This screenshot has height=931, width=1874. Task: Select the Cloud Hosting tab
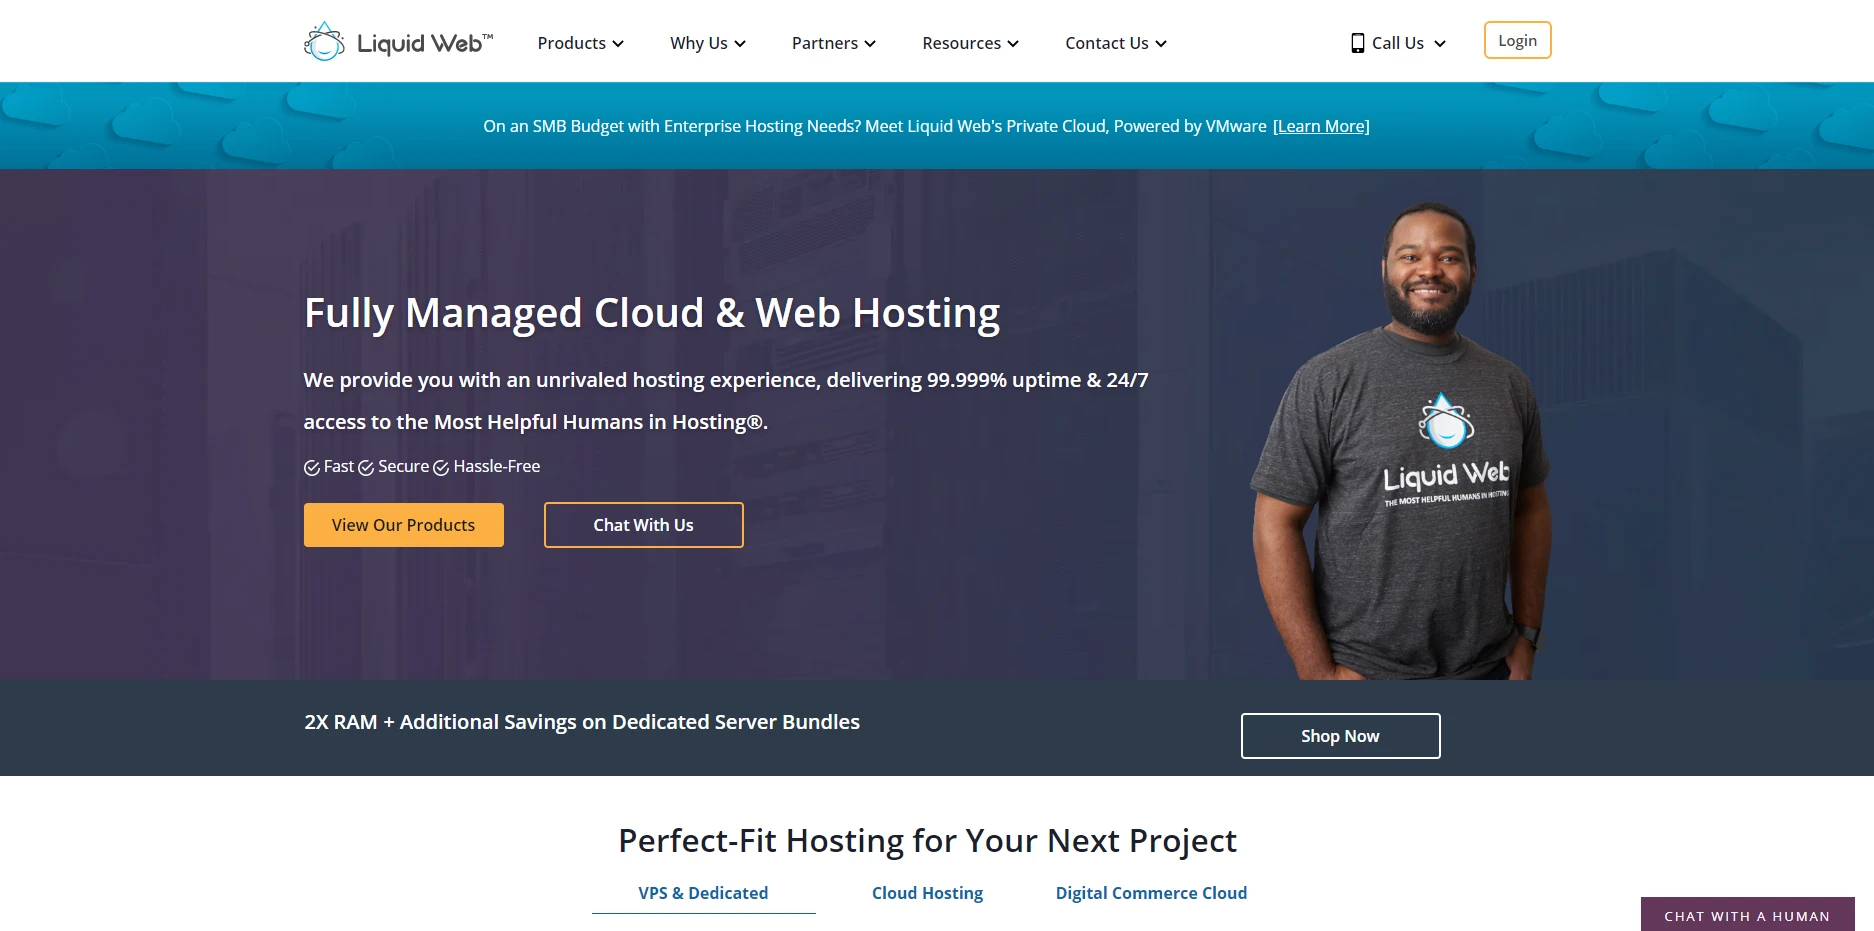pos(927,893)
